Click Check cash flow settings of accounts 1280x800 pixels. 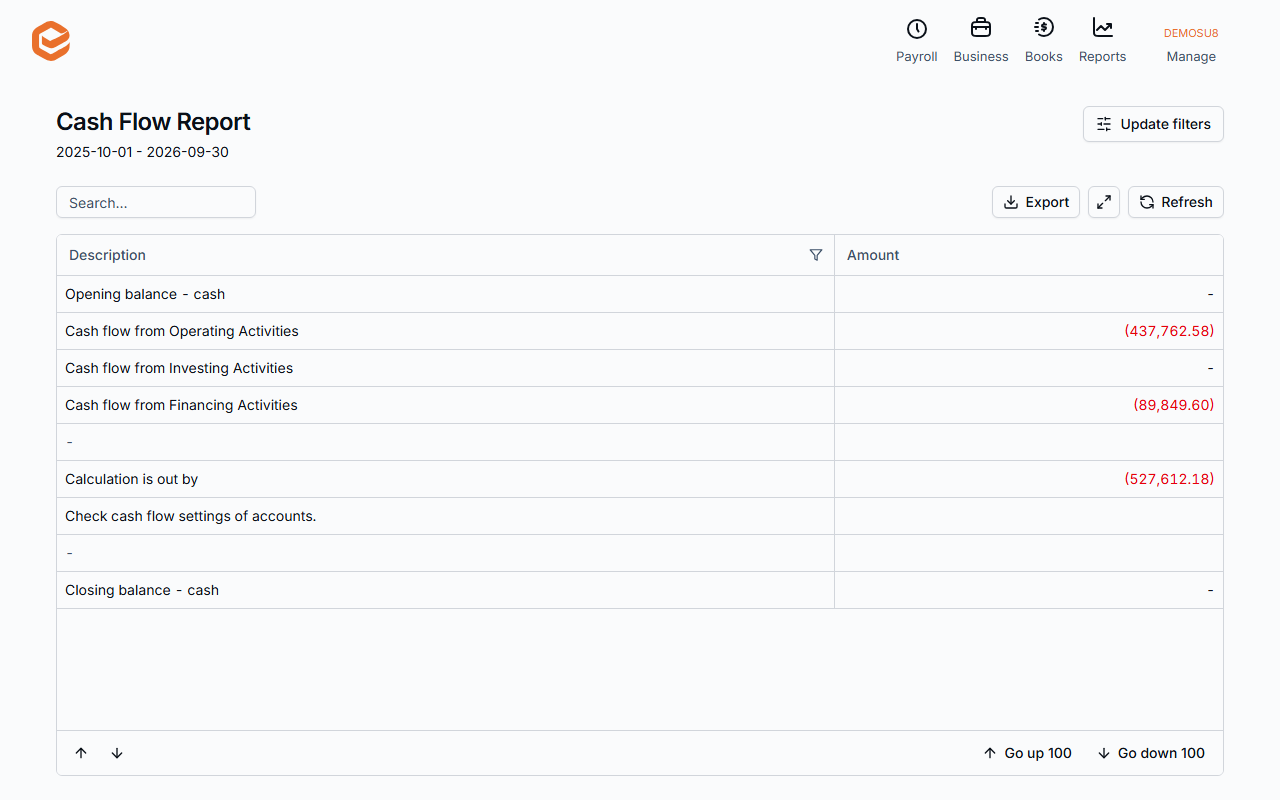point(190,516)
